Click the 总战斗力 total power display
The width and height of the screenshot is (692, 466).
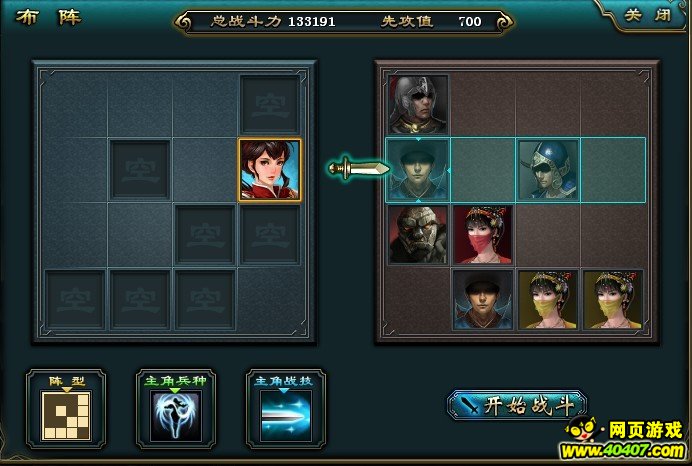273,21
